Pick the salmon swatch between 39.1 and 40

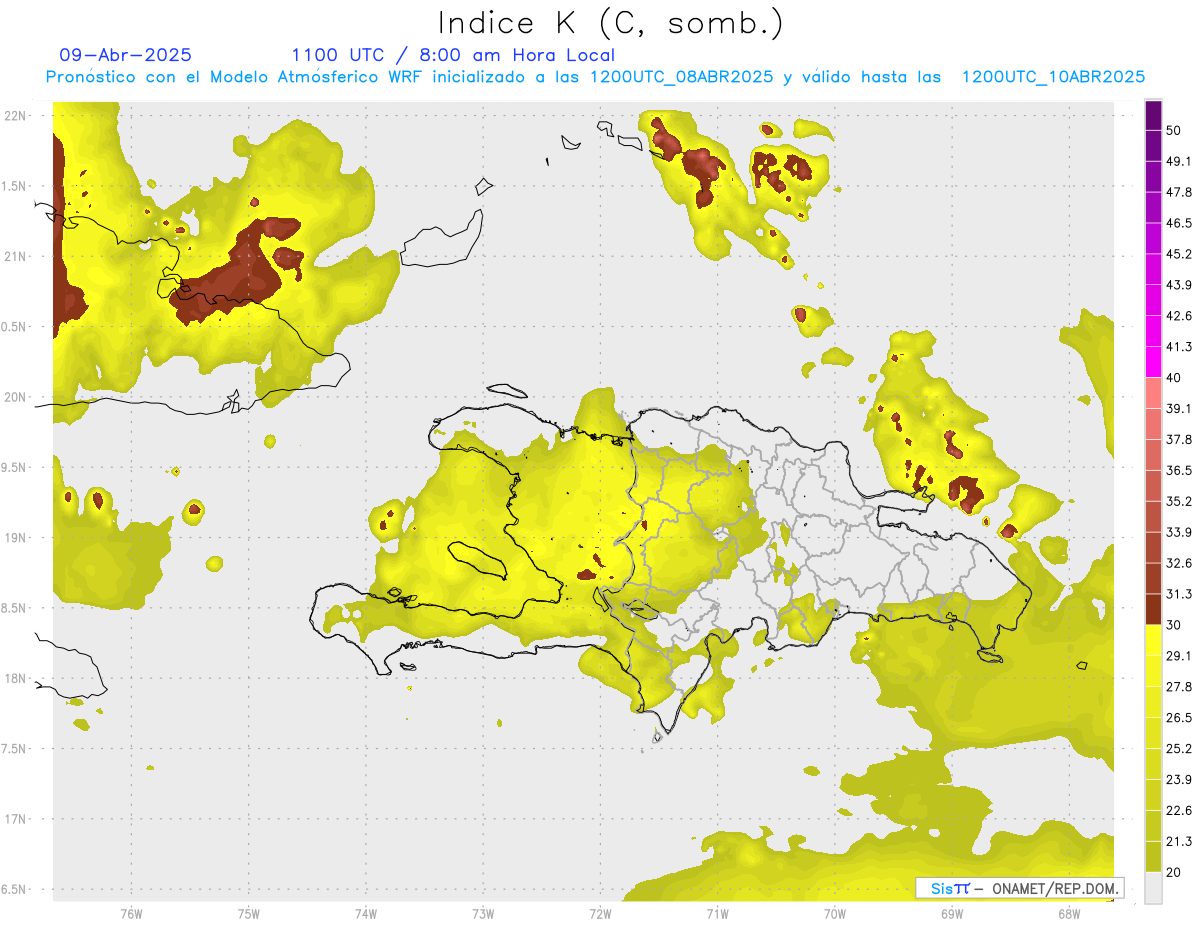[x=1153, y=393]
